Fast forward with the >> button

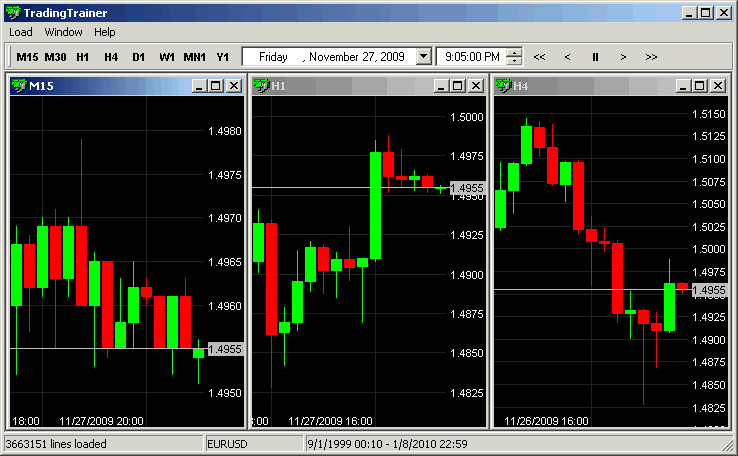tap(651, 57)
